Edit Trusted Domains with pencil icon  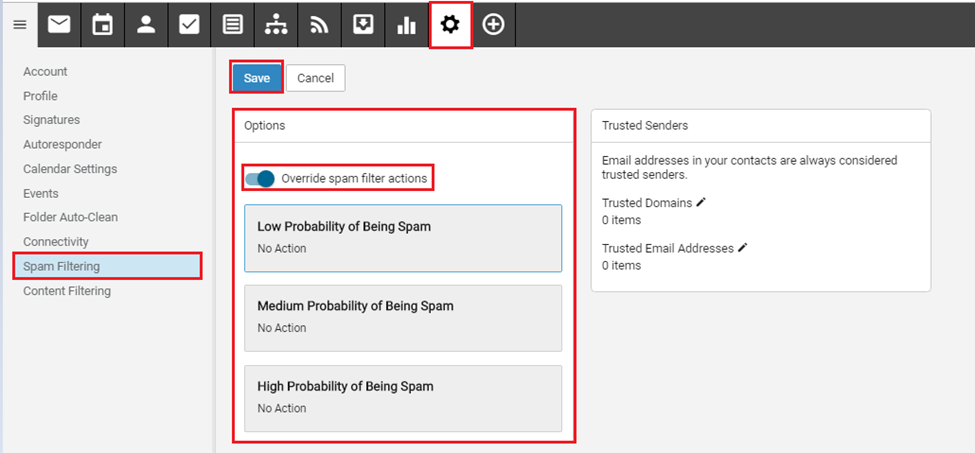click(701, 202)
